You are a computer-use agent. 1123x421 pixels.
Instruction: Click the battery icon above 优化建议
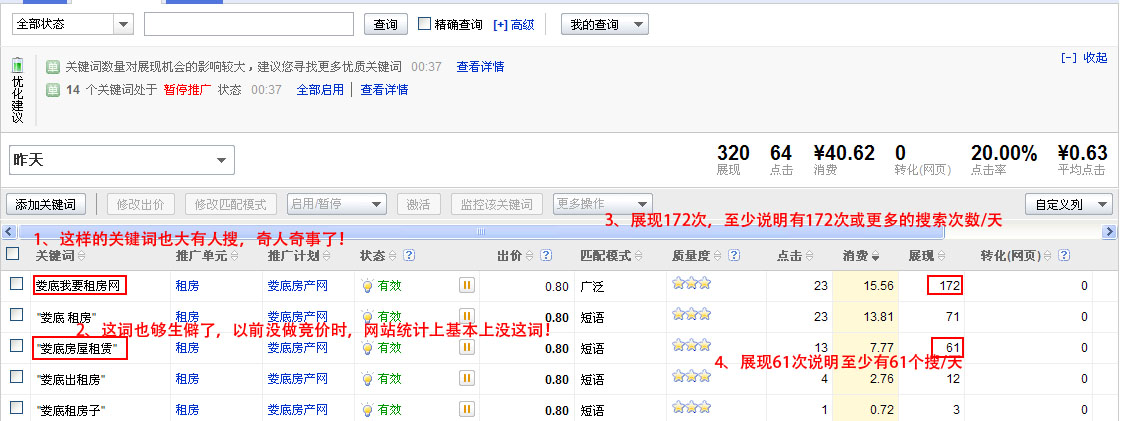(17, 65)
